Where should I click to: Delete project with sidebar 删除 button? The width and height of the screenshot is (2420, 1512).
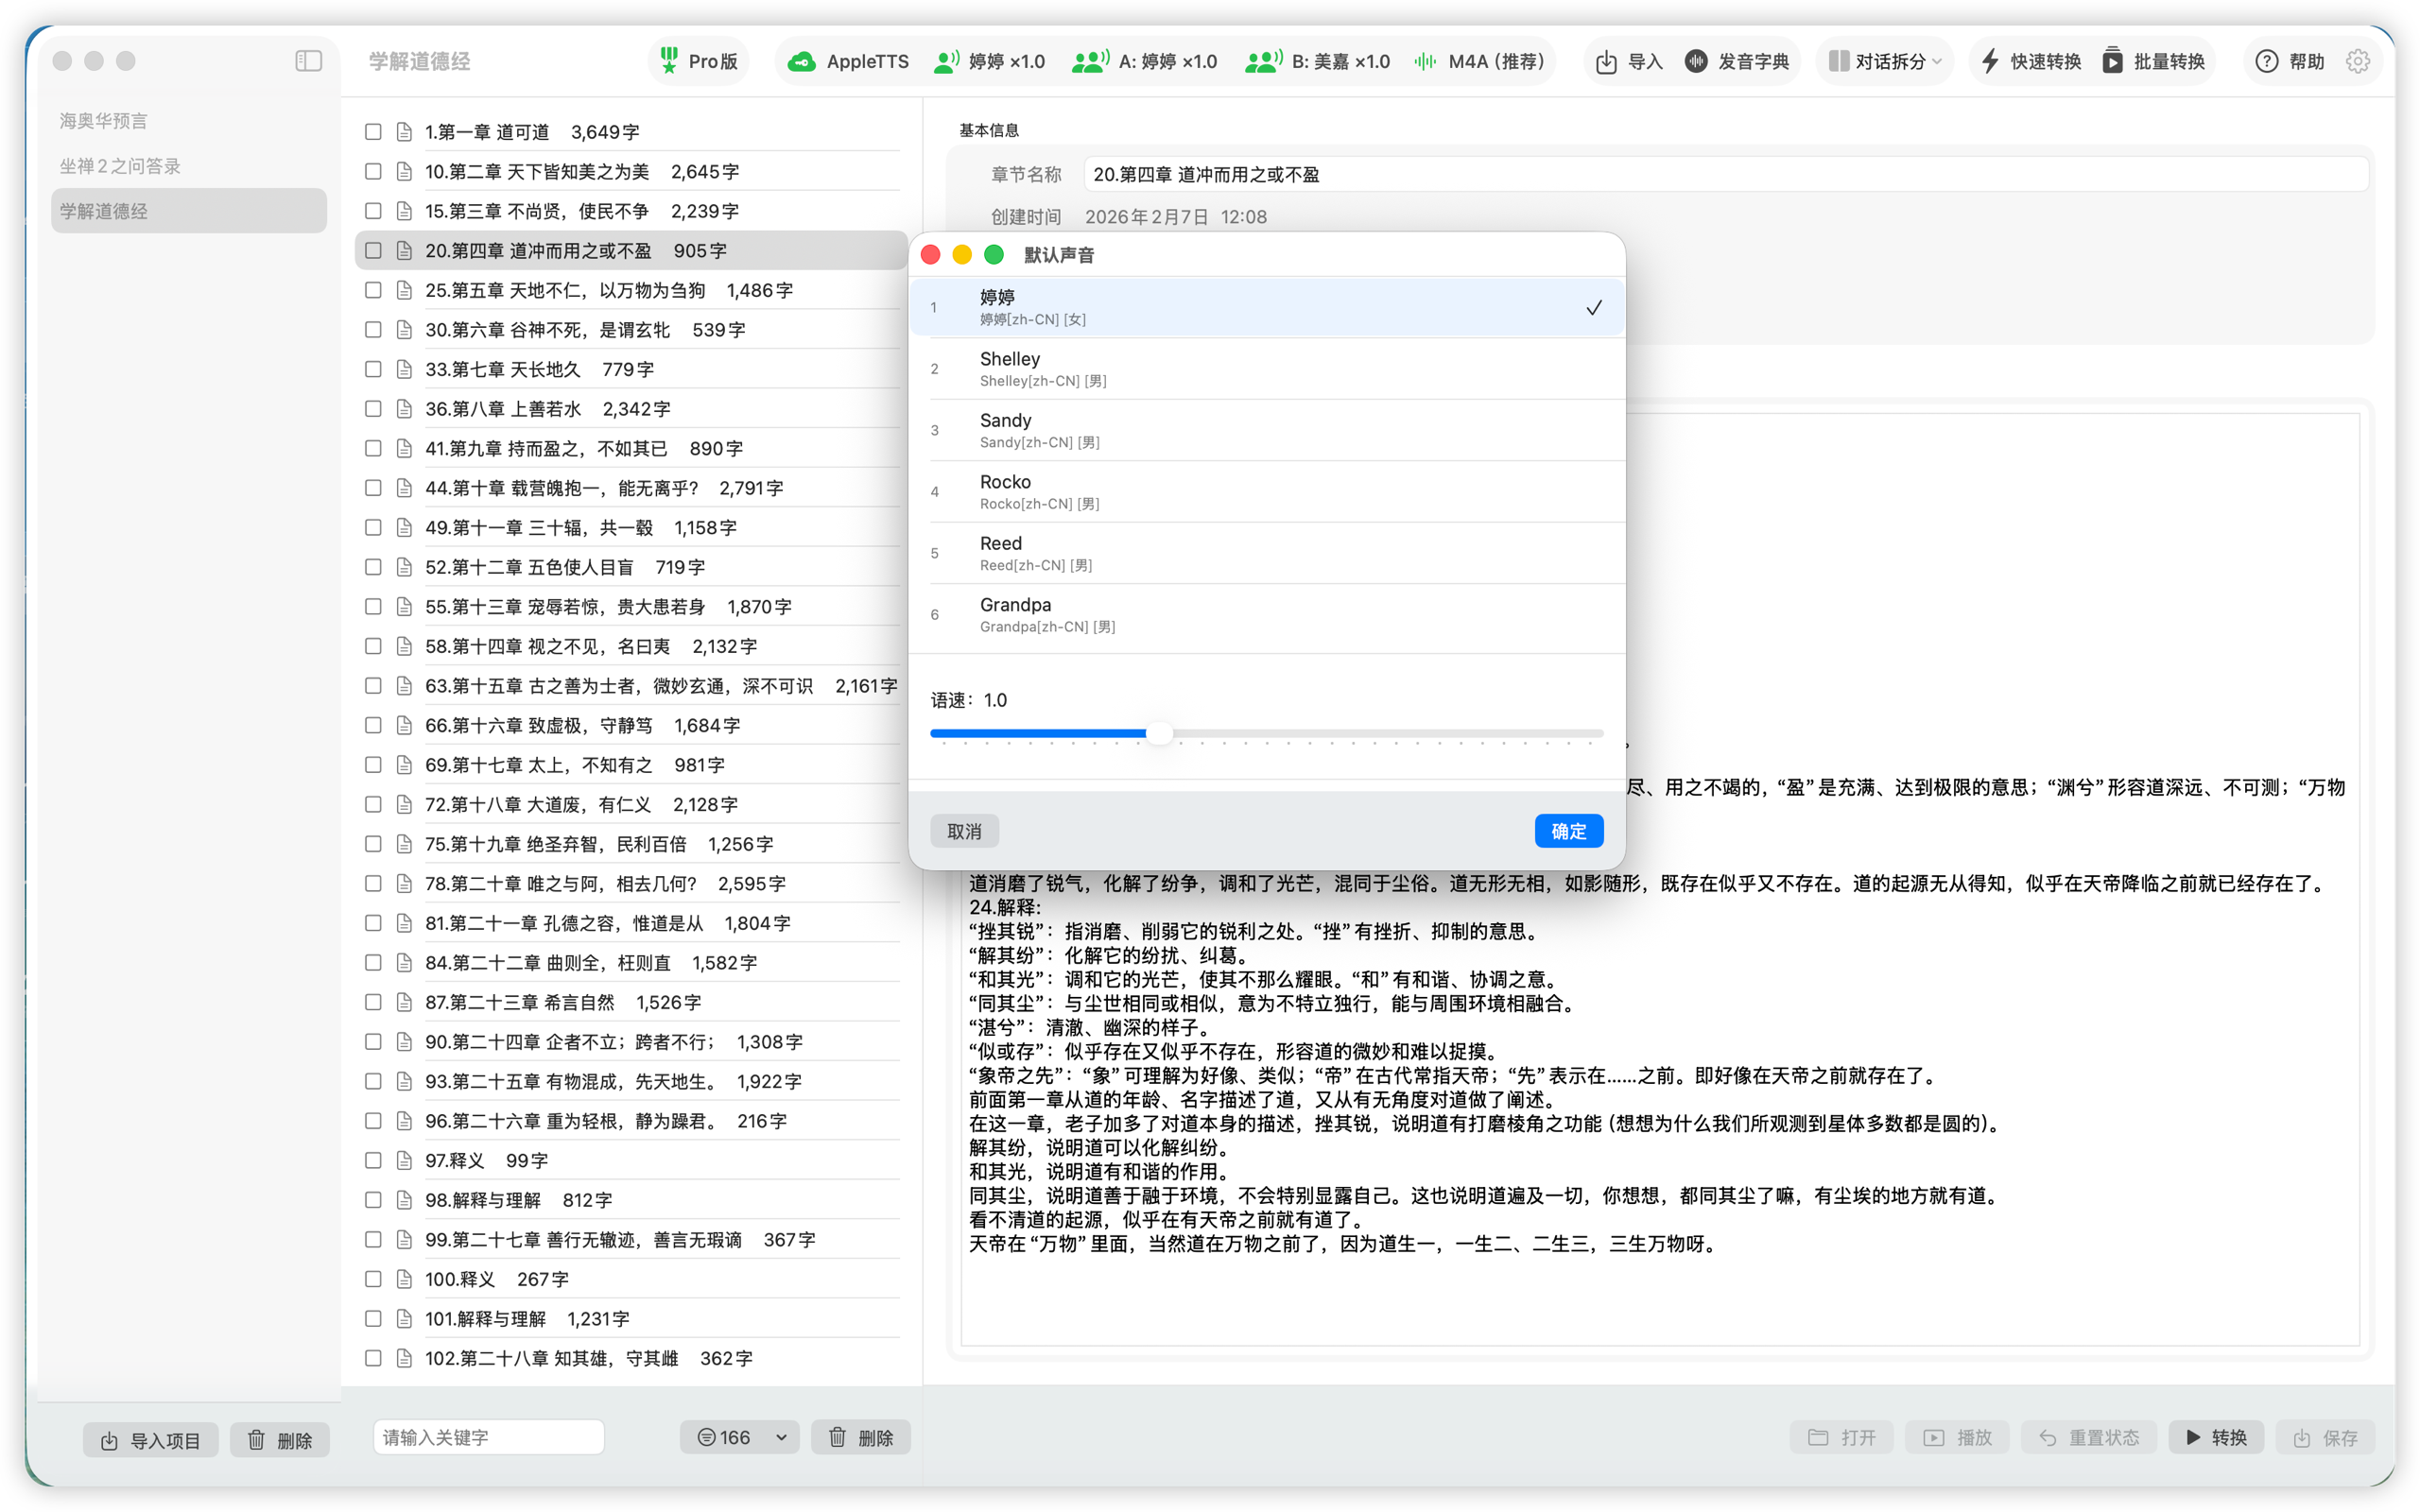coord(280,1440)
